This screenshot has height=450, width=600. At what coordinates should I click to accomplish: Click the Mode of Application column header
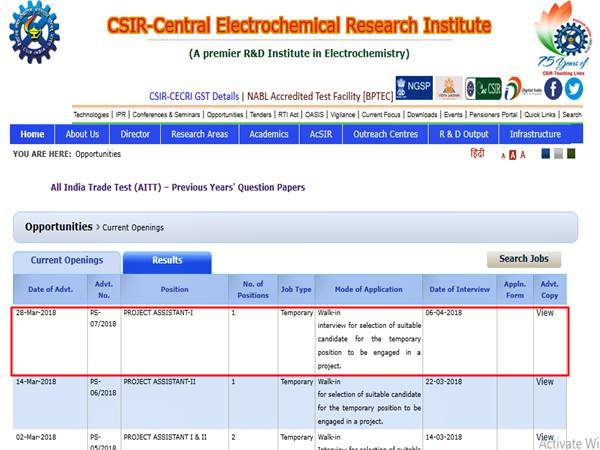pos(368,290)
